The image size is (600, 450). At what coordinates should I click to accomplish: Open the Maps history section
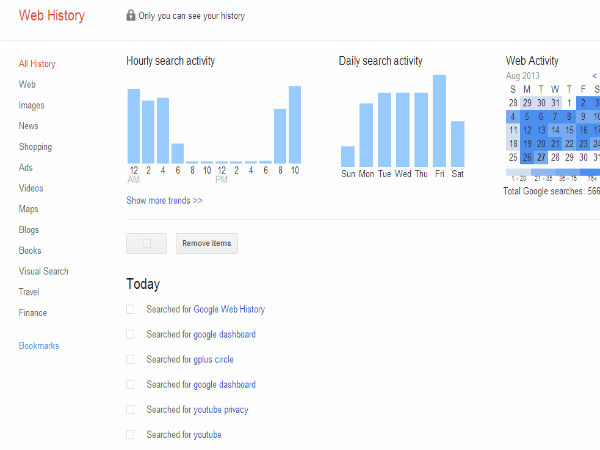28,209
